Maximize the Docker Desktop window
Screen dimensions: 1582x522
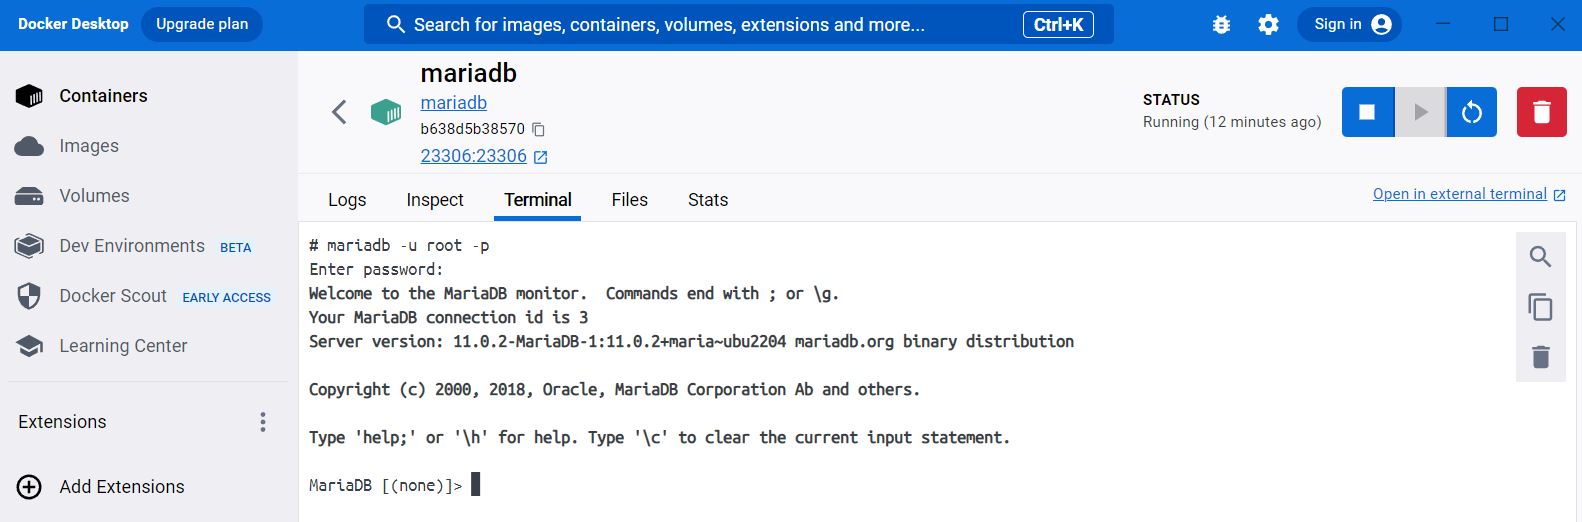click(x=1501, y=25)
